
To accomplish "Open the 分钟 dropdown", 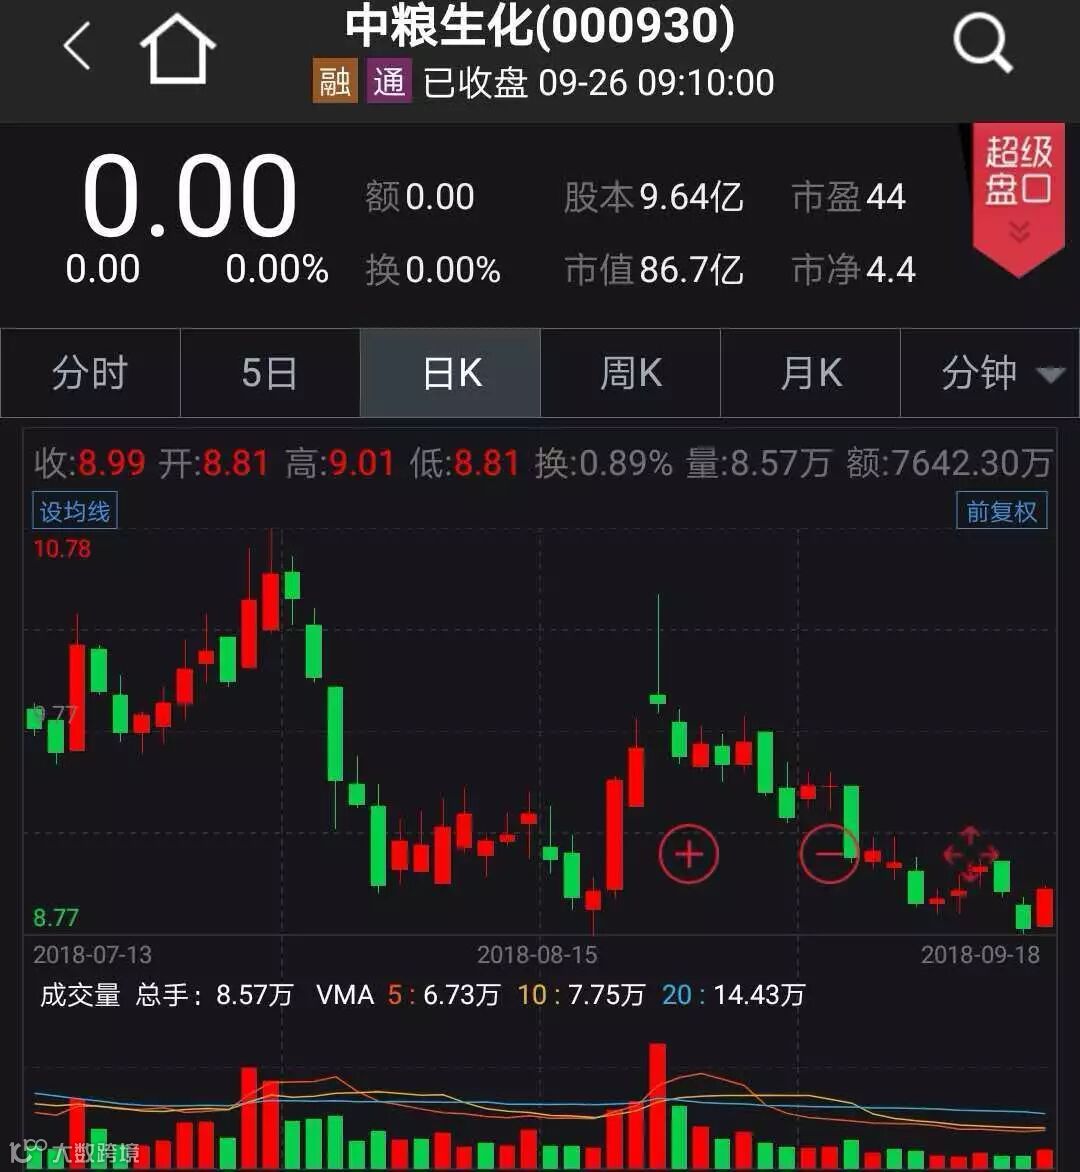I will [x=990, y=372].
